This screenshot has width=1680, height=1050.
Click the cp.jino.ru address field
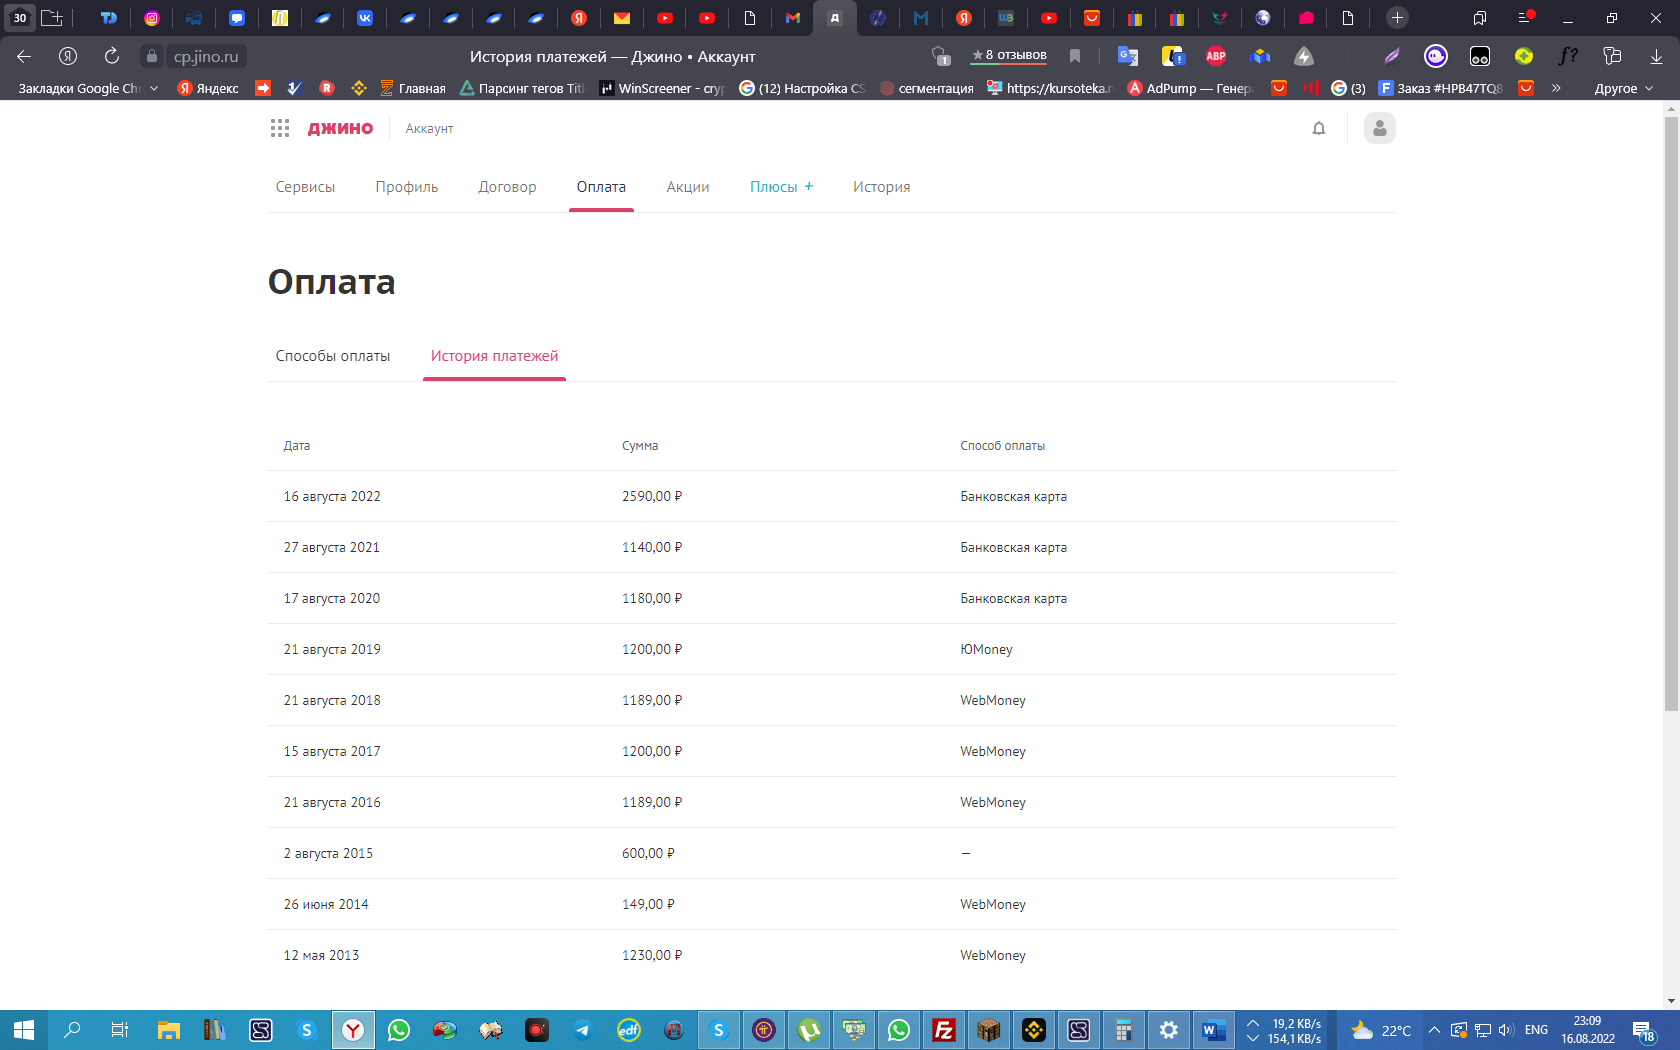pyautogui.click(x=205, y=56)
